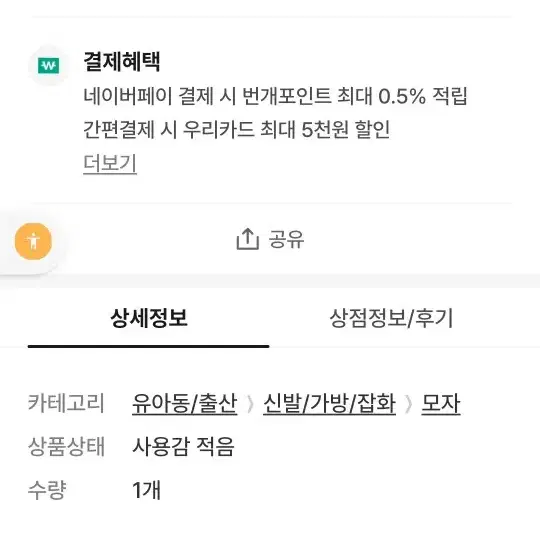
Task: Click chevron after 유아동/출산 breadcrumb
Action: coord(250,404)
